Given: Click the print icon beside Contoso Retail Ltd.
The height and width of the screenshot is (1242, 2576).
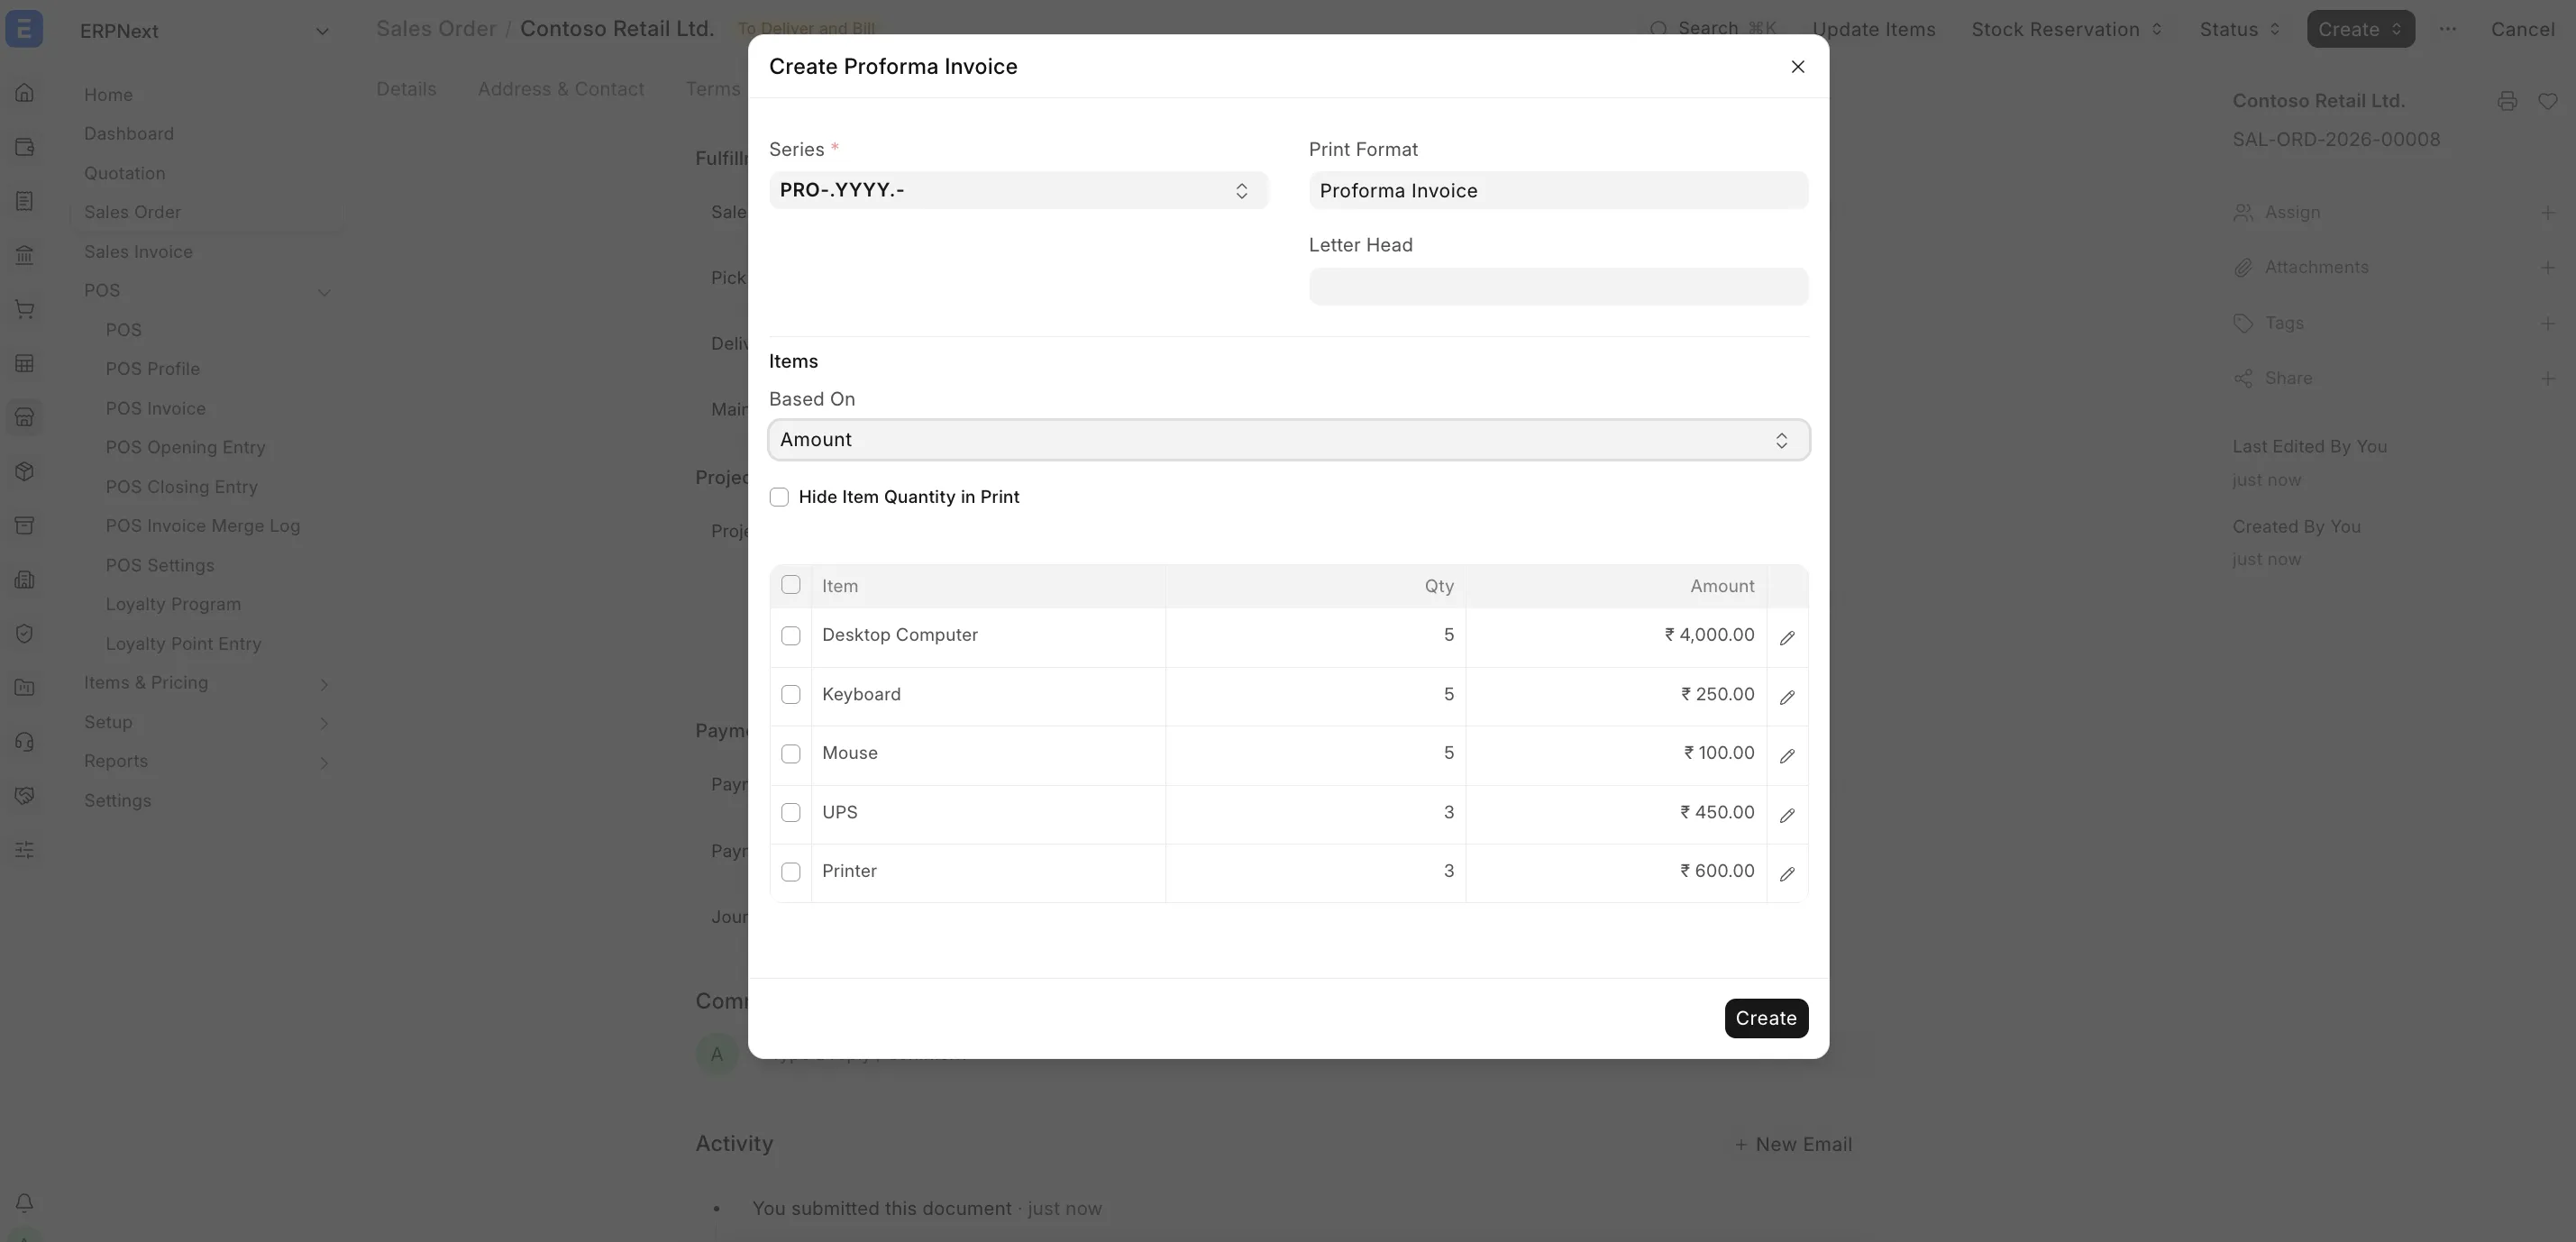Looking at the screenshot, I should (x=2507, y=101).
